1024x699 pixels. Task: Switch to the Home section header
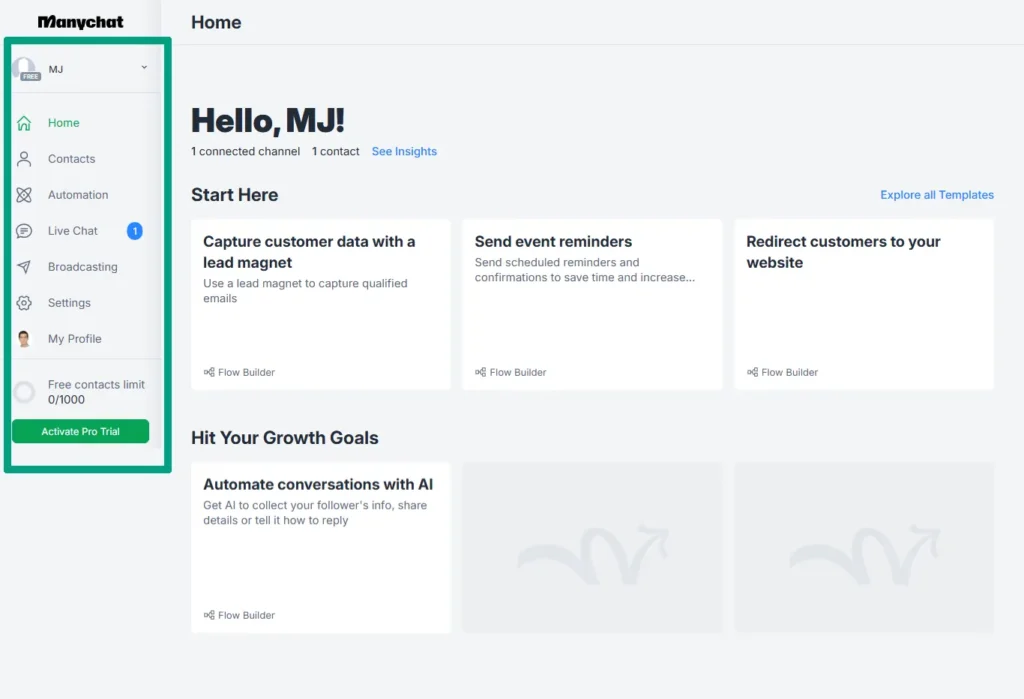click(x=216, y=21)
